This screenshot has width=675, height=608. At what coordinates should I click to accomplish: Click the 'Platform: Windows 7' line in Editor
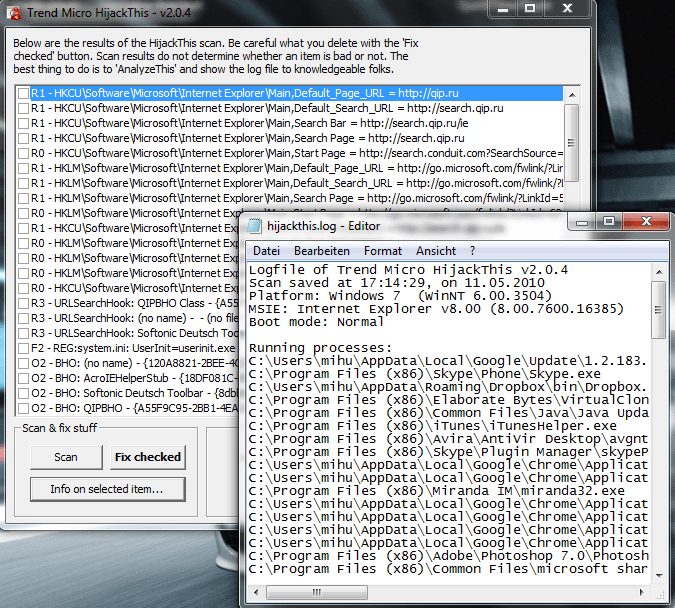pyautogui.click(x=400, y=296)
